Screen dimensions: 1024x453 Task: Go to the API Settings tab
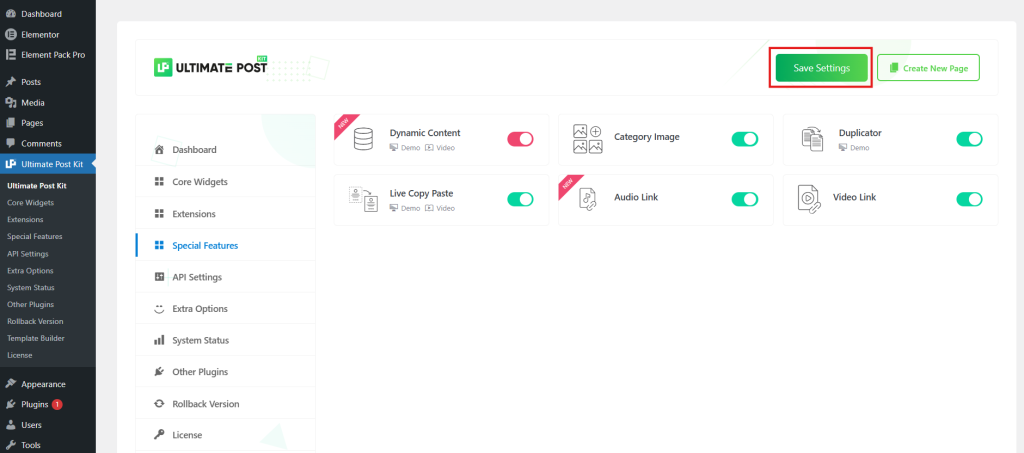tap(225, 277)
